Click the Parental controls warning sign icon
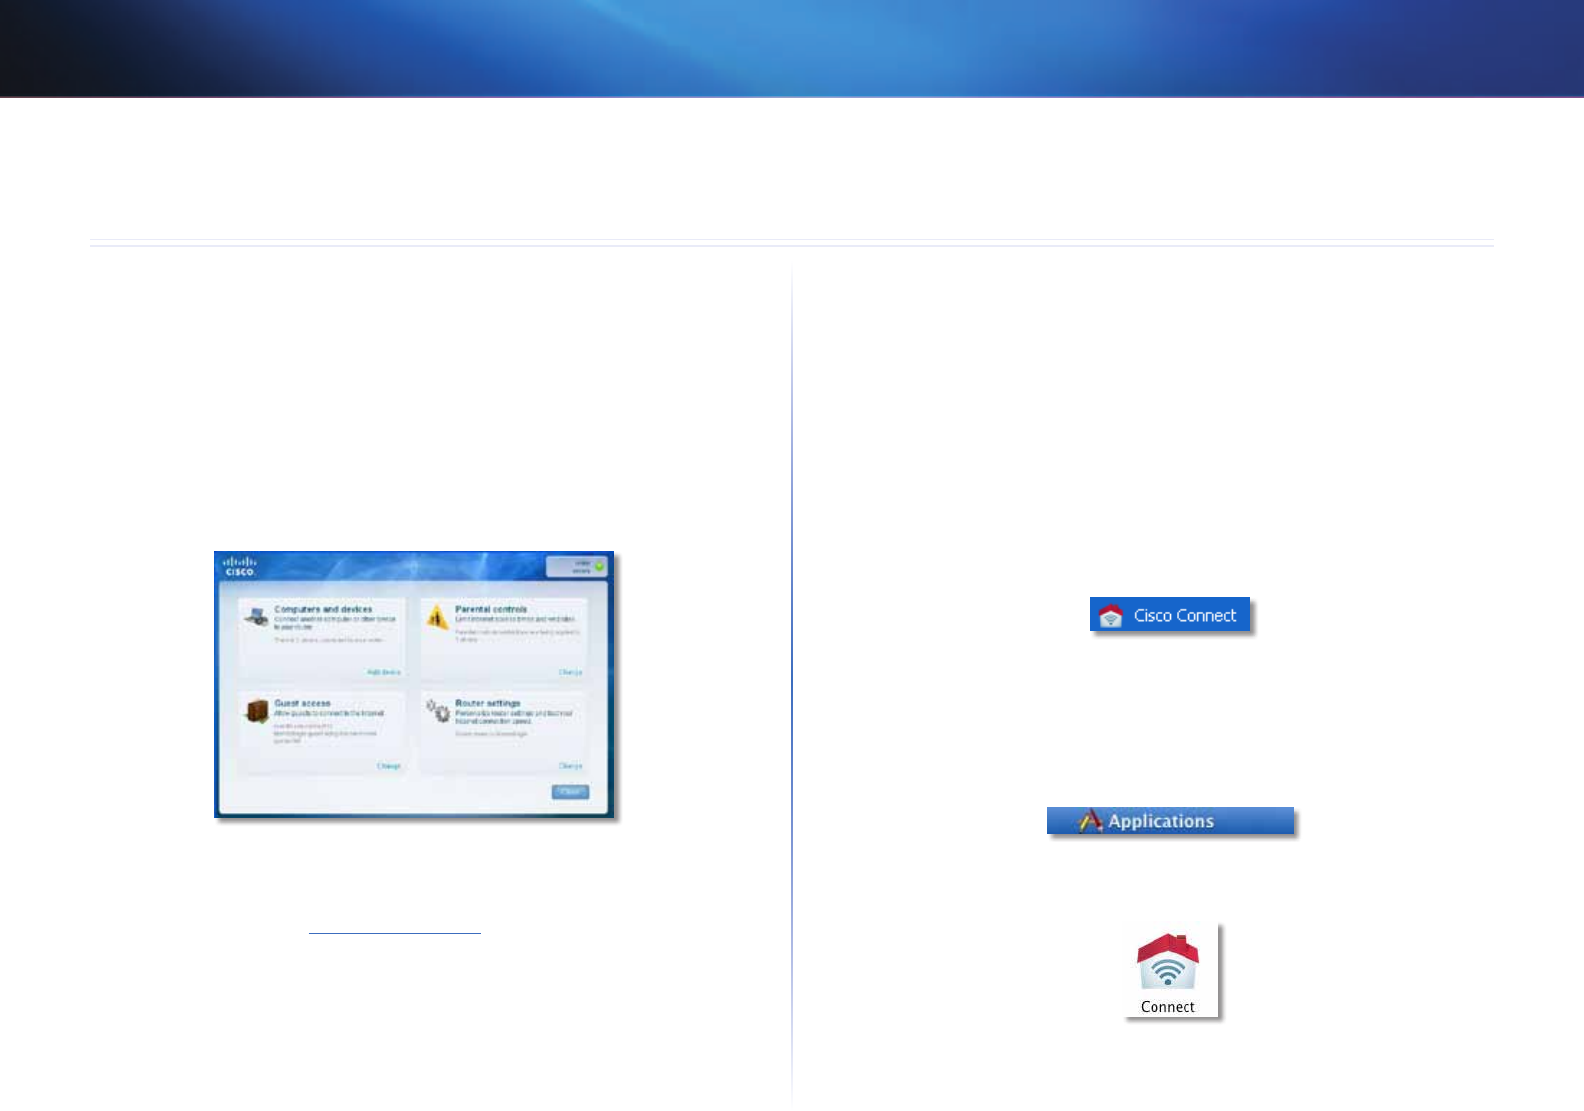Screen dimensions: 1584x1111 [437, 617]
